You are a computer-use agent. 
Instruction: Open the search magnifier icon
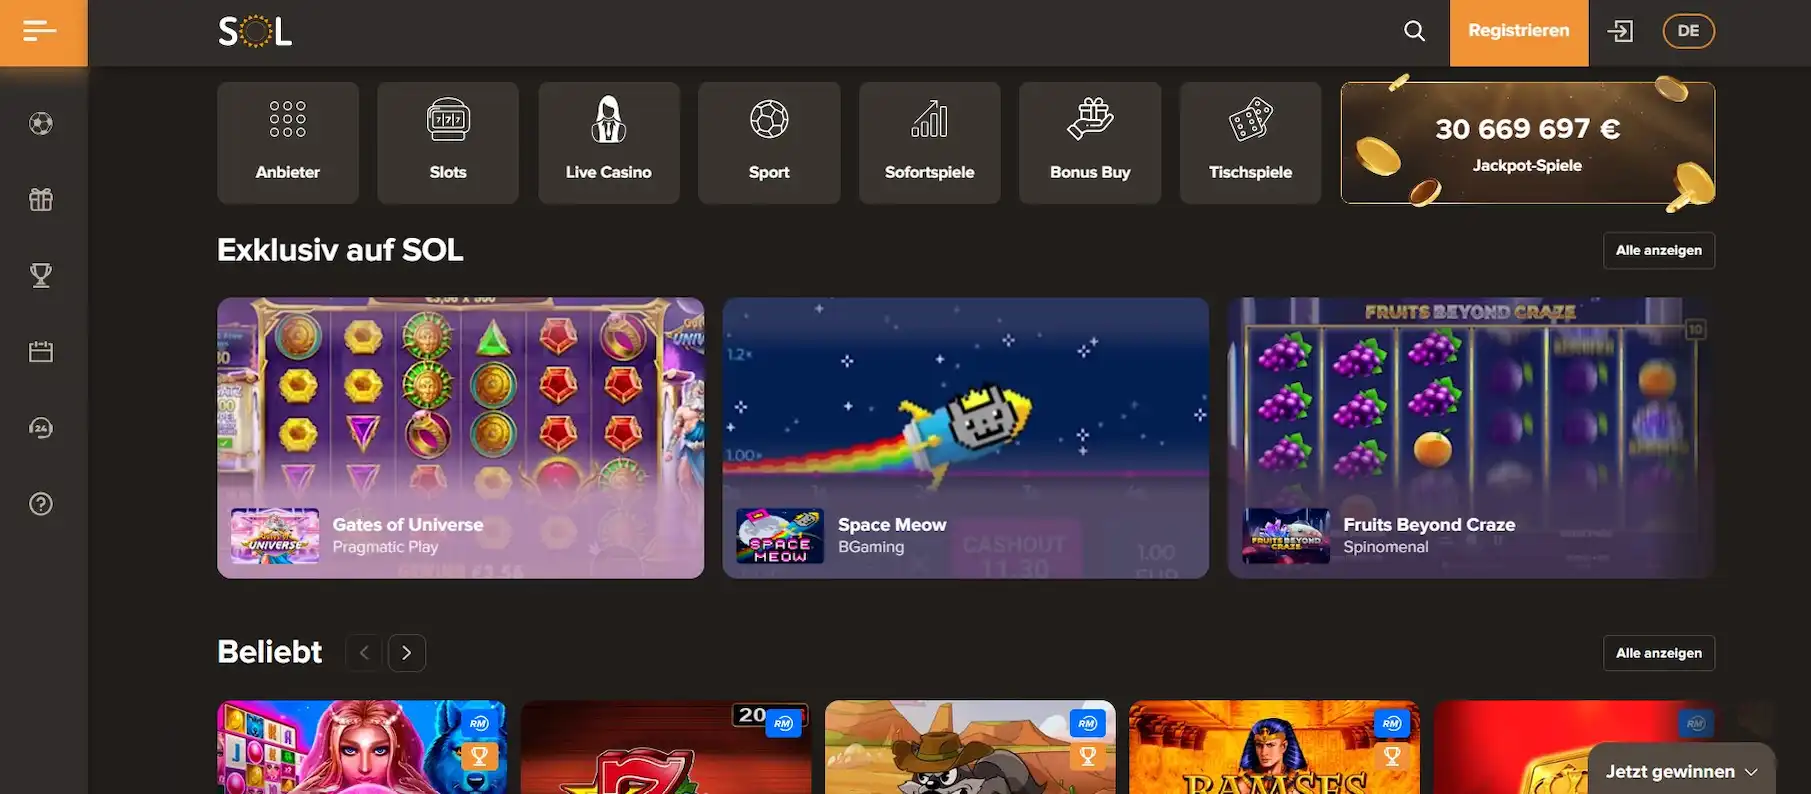1414,31
